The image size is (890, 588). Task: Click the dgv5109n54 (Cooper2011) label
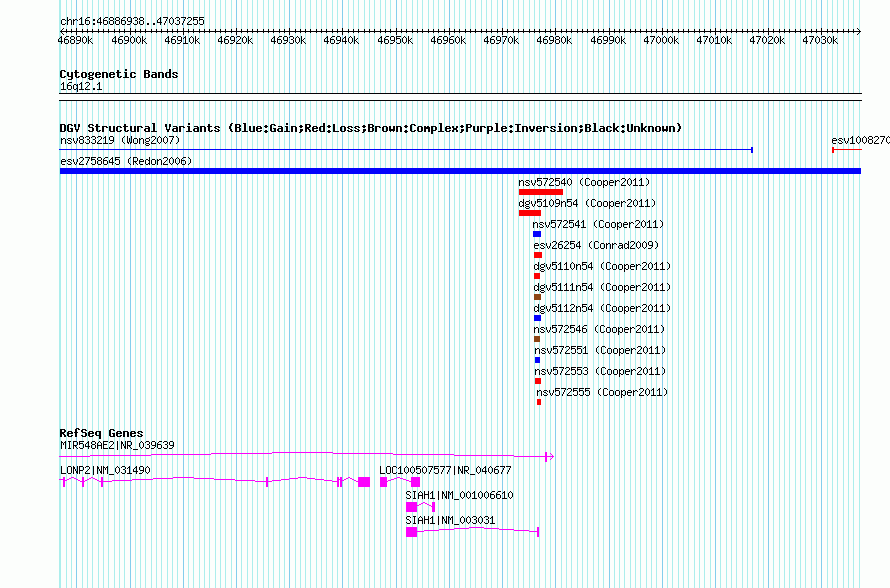587,203
